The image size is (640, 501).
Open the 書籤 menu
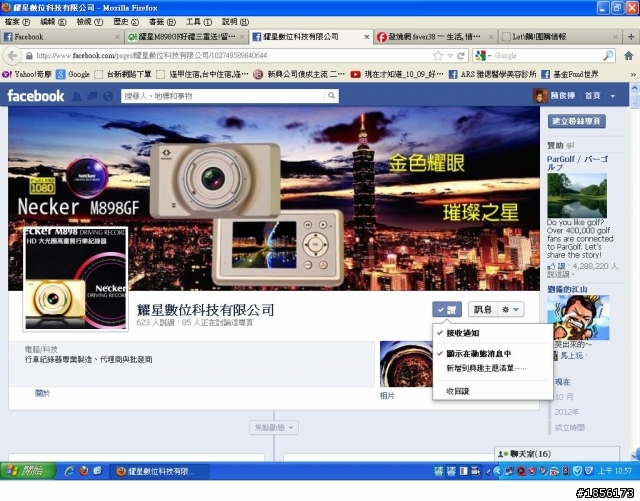point(162,22)
